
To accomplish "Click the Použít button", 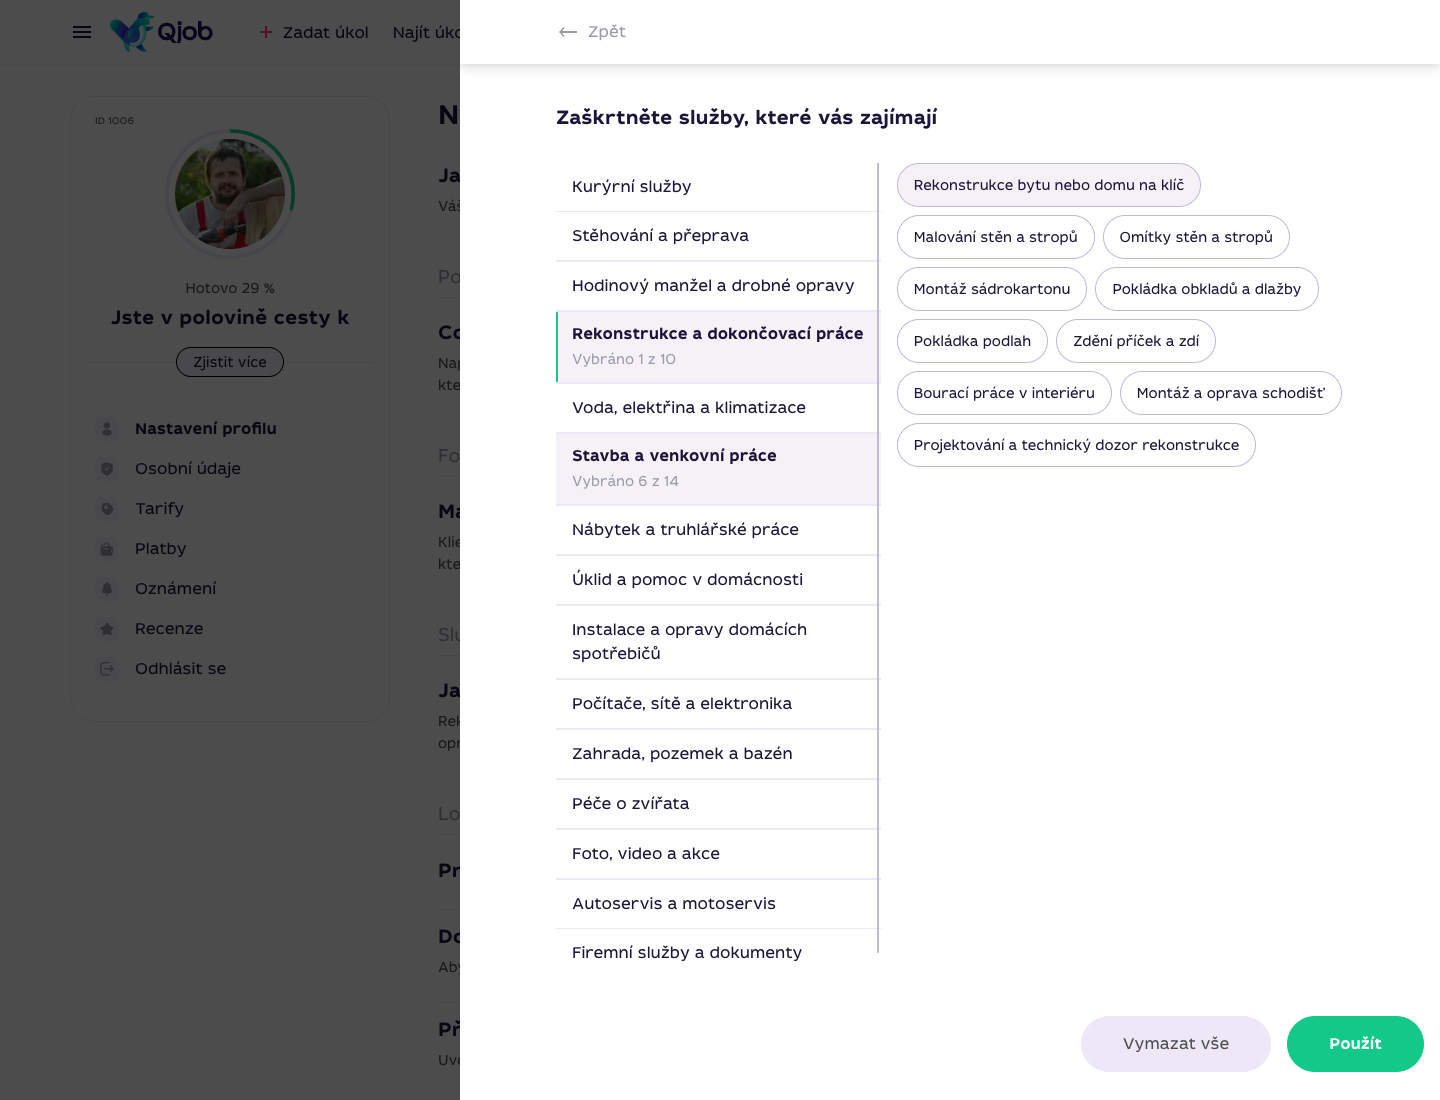I will coord(1355,1044).
